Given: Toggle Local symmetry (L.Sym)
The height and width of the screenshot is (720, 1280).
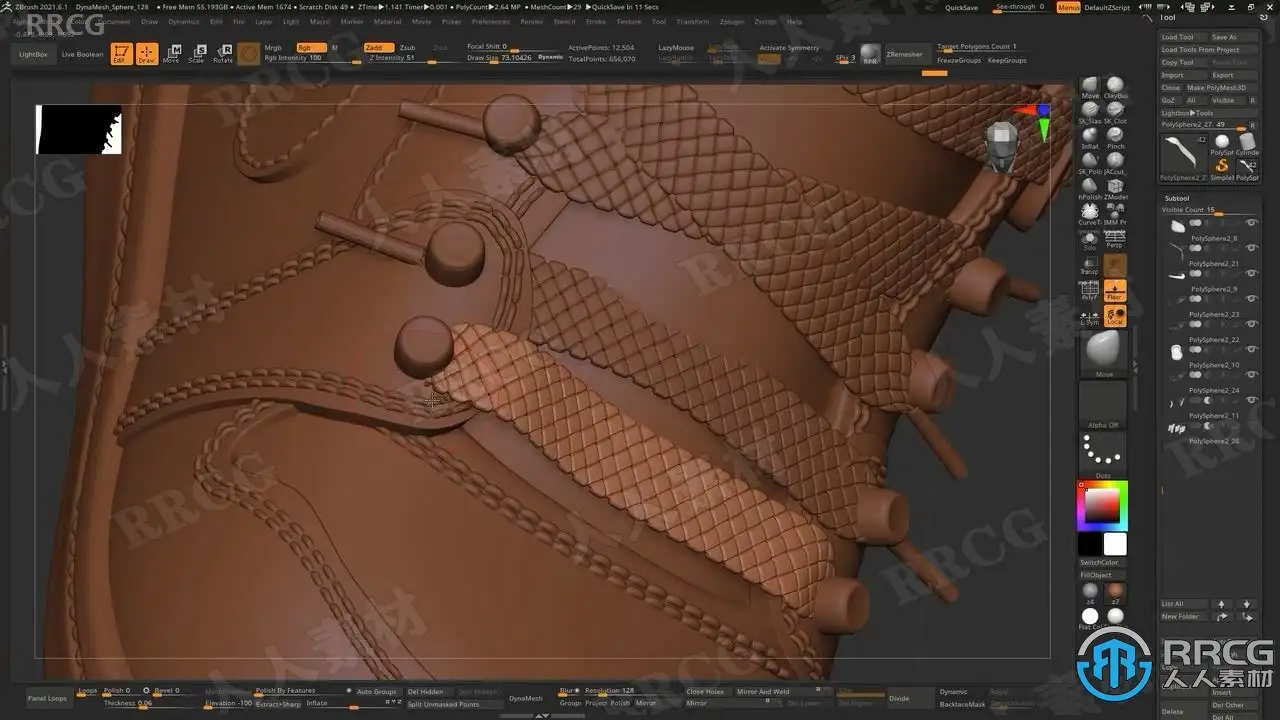Looking at the screenshot, I should [1090, 316].
